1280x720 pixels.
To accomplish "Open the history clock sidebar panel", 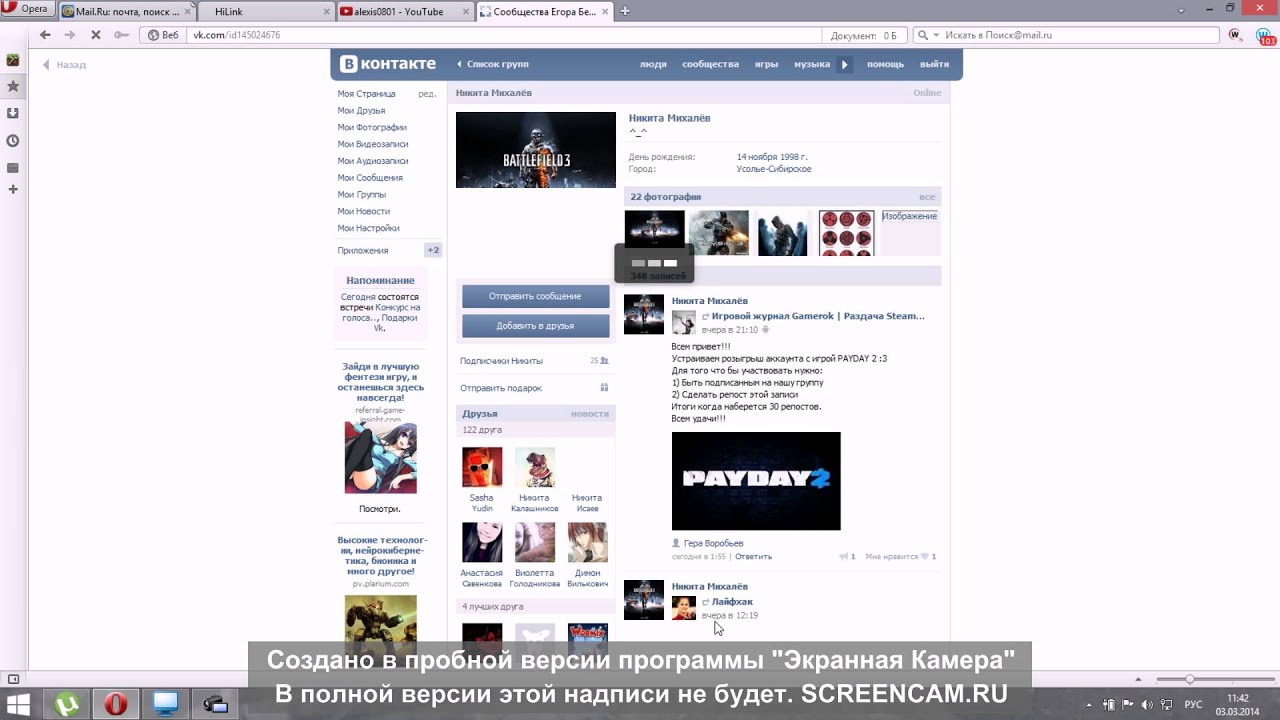I will click(x=12, y=141).
